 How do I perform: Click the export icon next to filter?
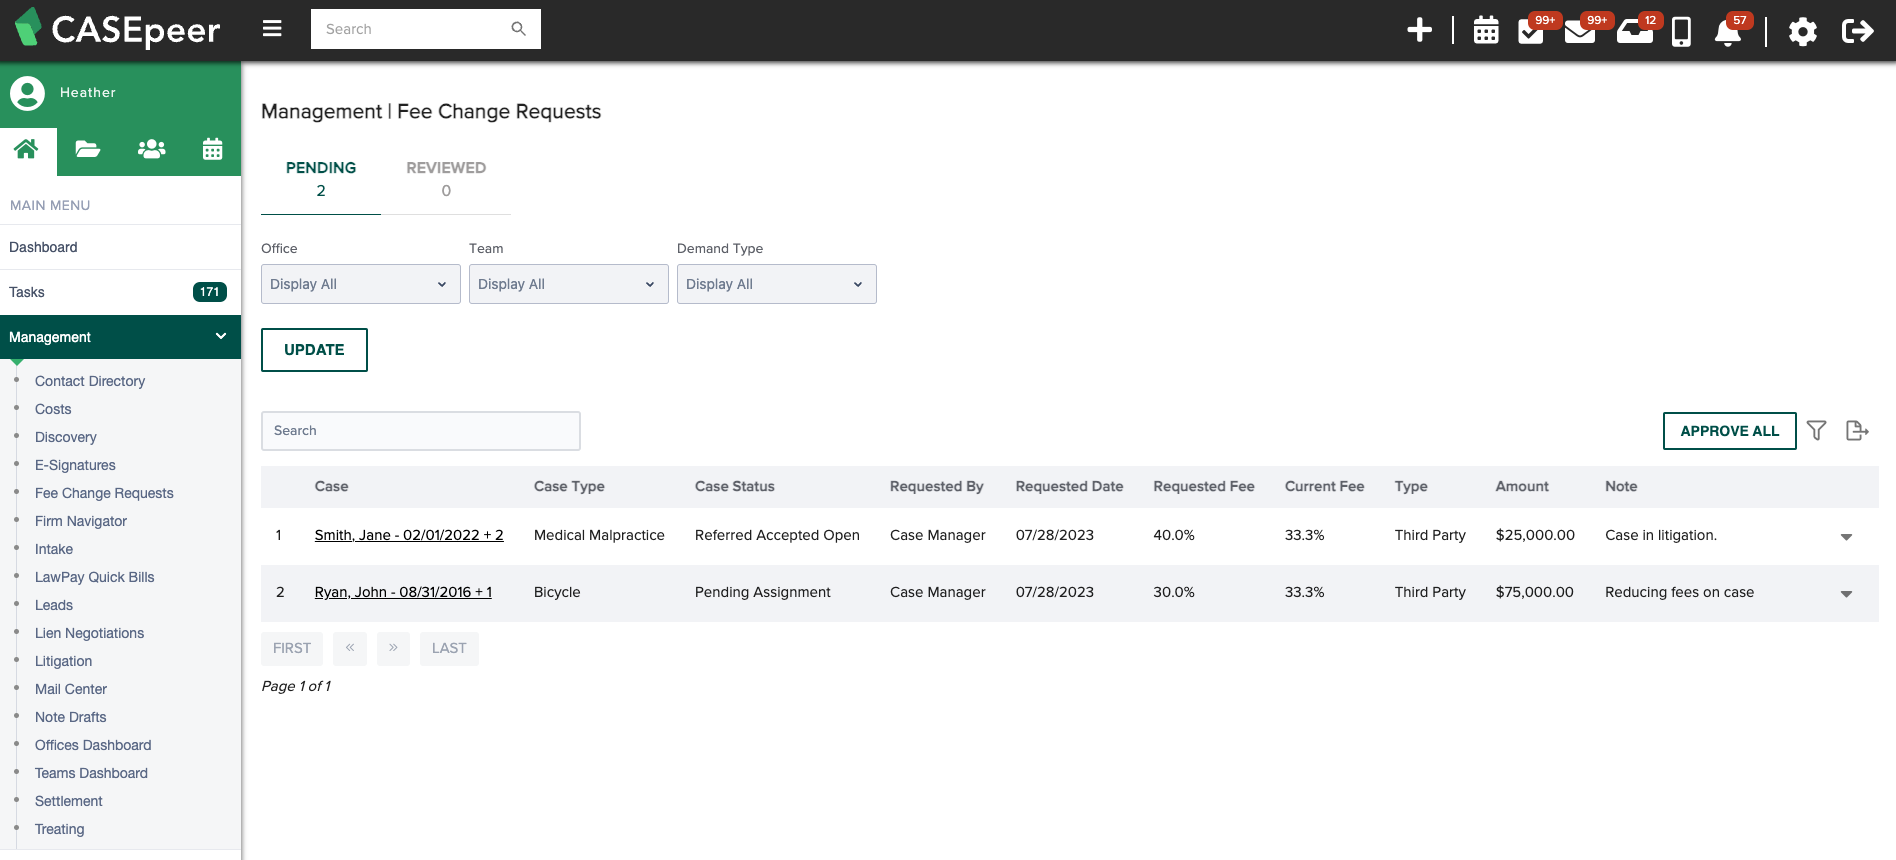pyautogui.click(x=1857, y=430)
